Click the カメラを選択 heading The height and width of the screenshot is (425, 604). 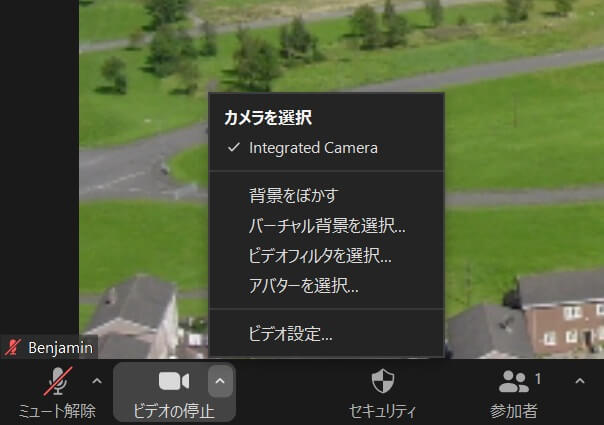tap(268, 118)
